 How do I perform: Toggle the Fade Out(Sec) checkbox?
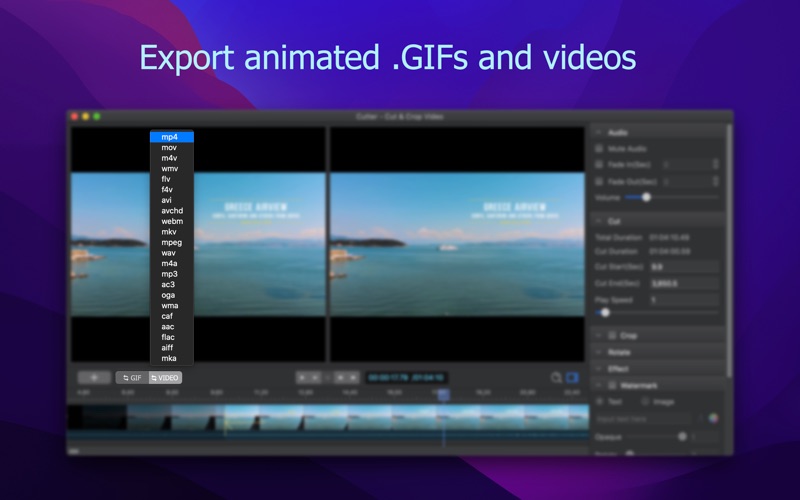599,181
